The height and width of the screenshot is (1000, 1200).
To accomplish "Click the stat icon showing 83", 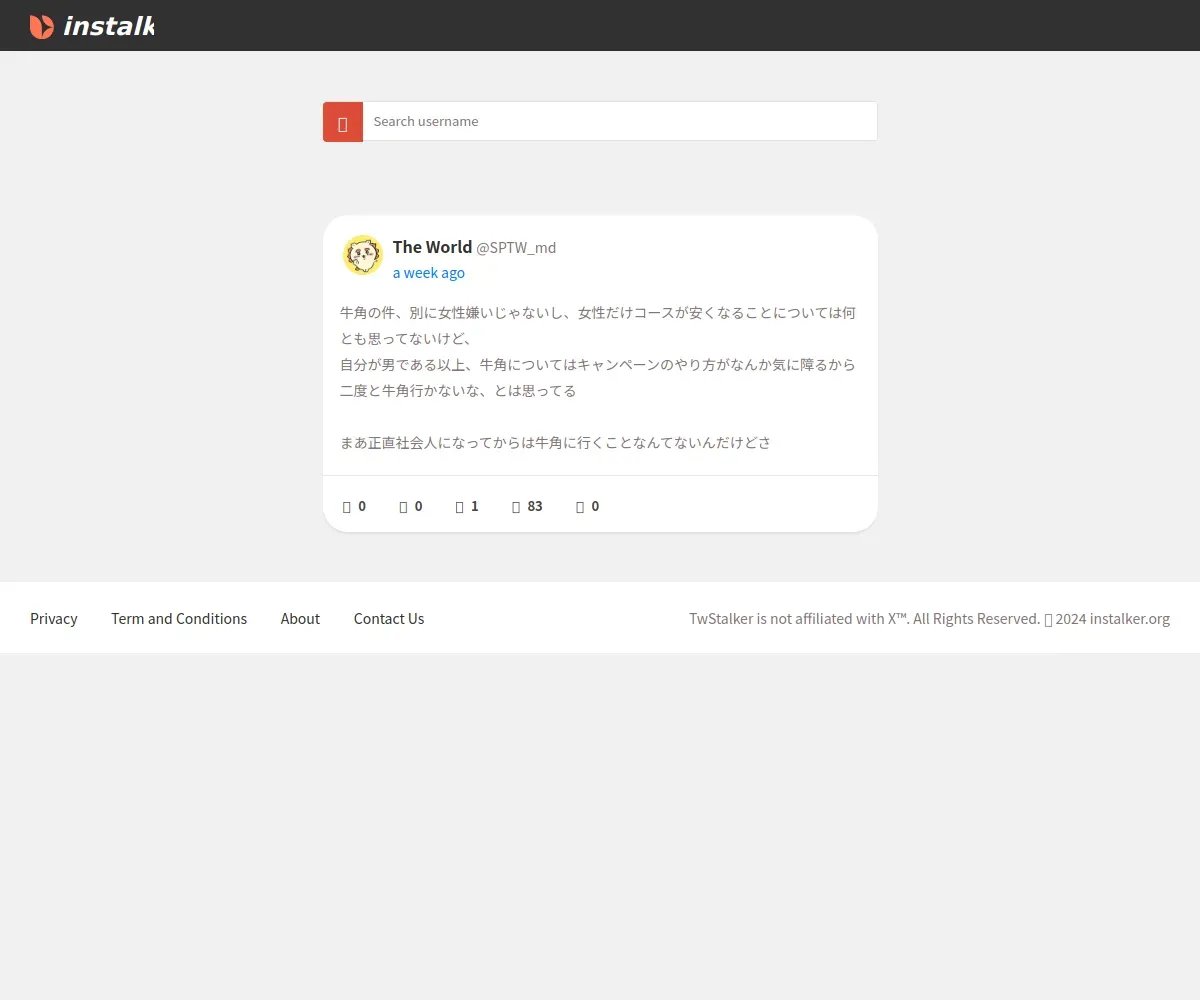I will pyautogui.click(x=516, y=507).
